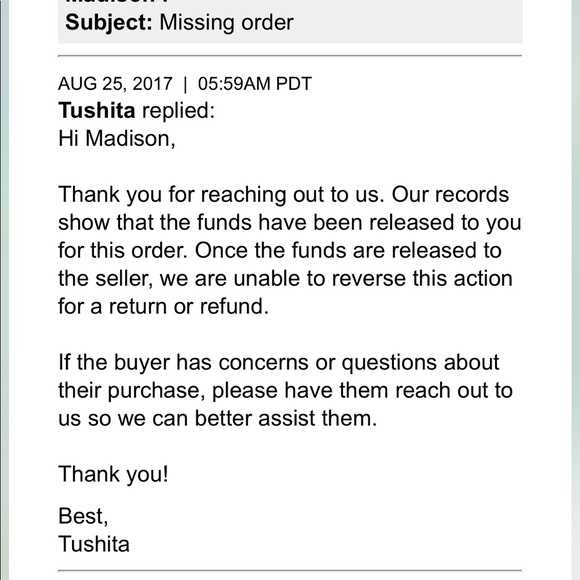Click the line "the seller, we are unable"
The width and height of the screenshot is (580, 580).
[285, 279]
